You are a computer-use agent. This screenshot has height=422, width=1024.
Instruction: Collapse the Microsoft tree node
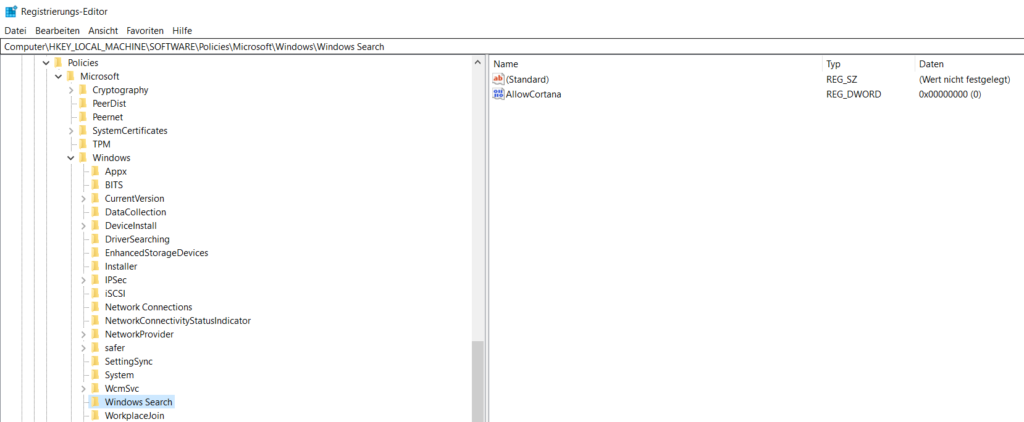(x=58, y=76)
